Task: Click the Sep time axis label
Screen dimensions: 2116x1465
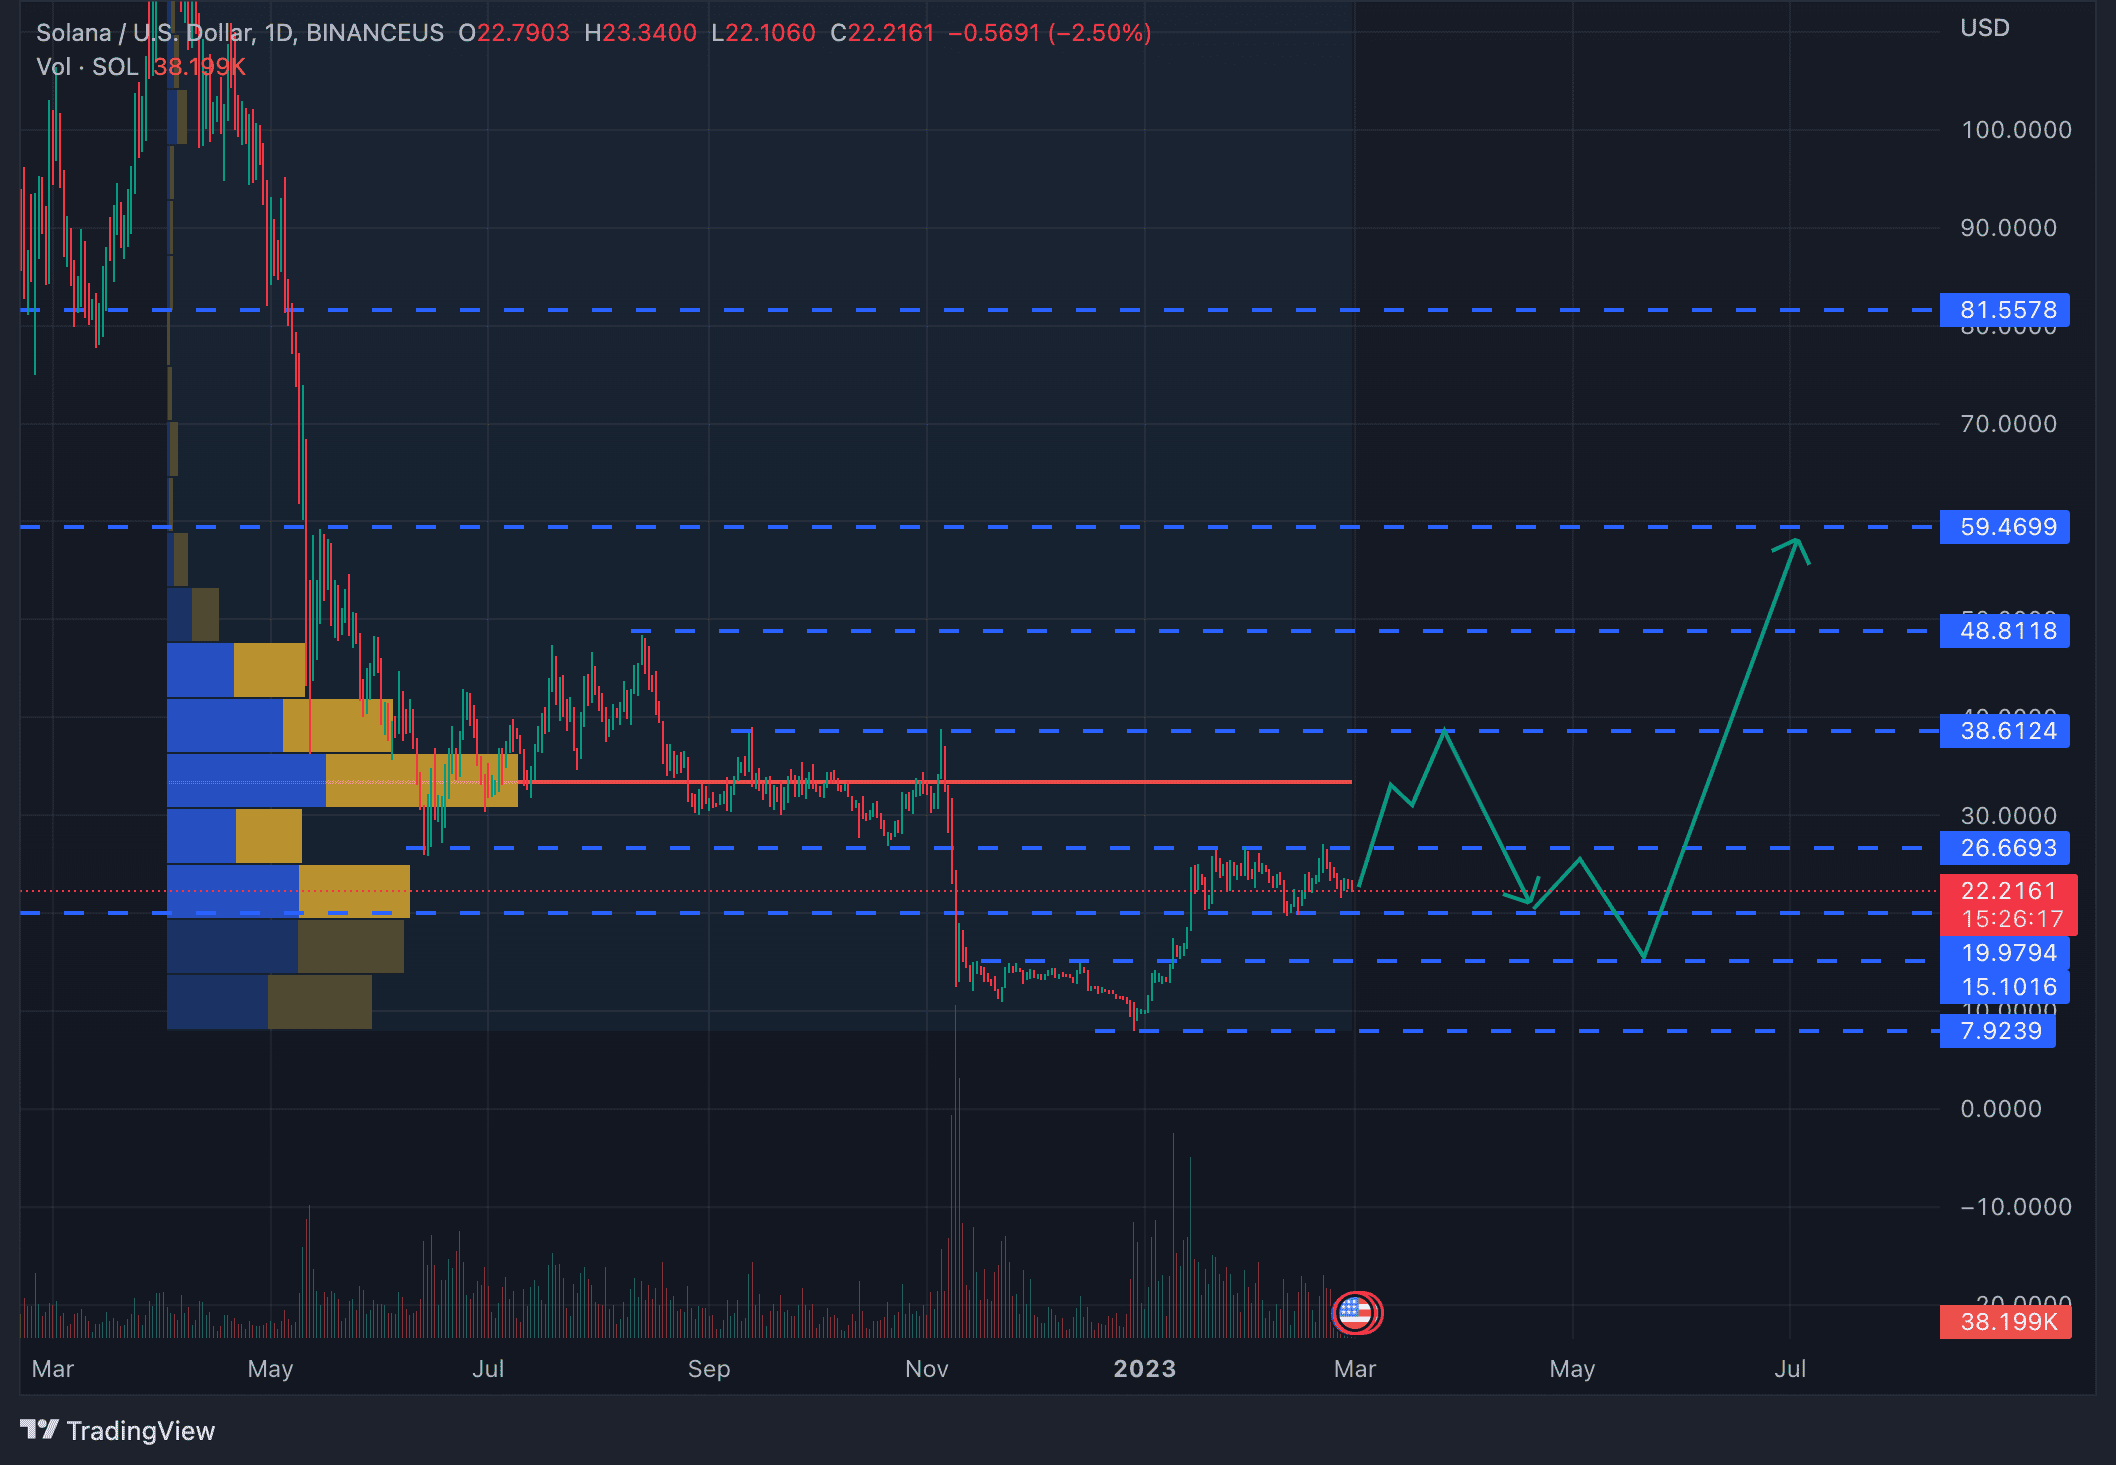Action: tap(709, 1369)
